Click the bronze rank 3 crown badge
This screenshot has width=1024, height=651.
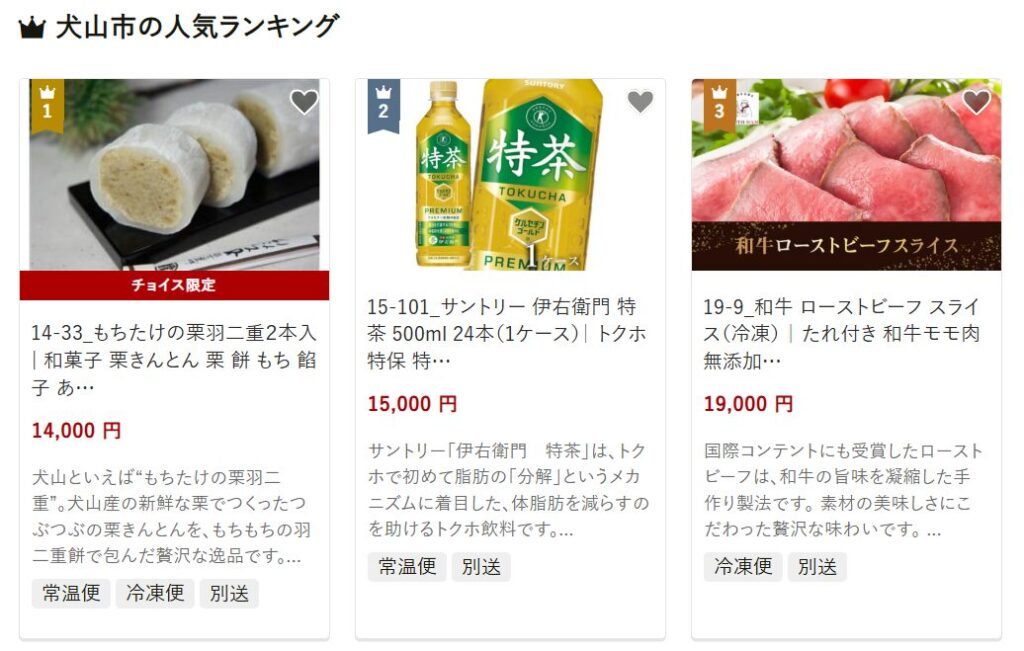pos(719,106)
